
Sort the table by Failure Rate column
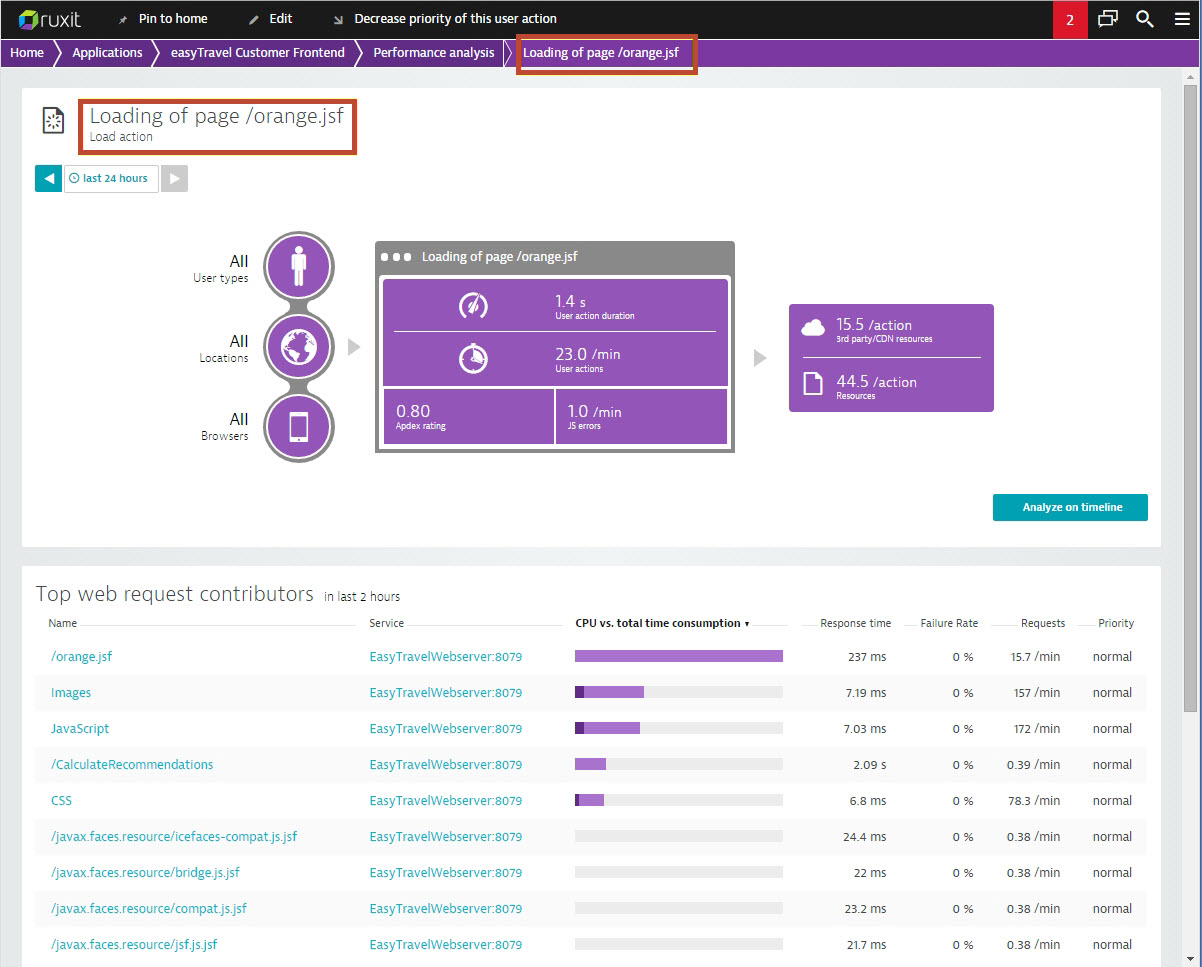pyautogui.click(x=949, y=623)
